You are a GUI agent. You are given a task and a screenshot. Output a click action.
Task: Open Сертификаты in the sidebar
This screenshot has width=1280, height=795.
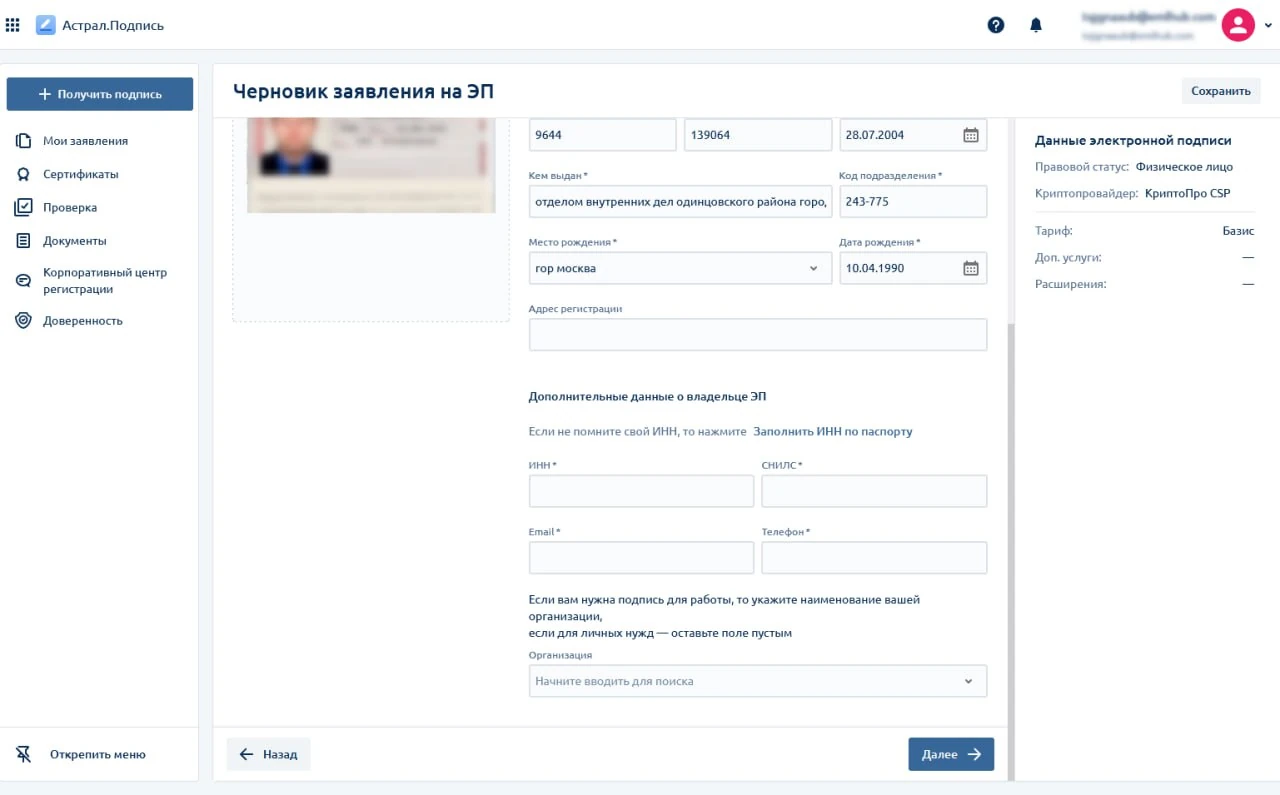[80, 174]
